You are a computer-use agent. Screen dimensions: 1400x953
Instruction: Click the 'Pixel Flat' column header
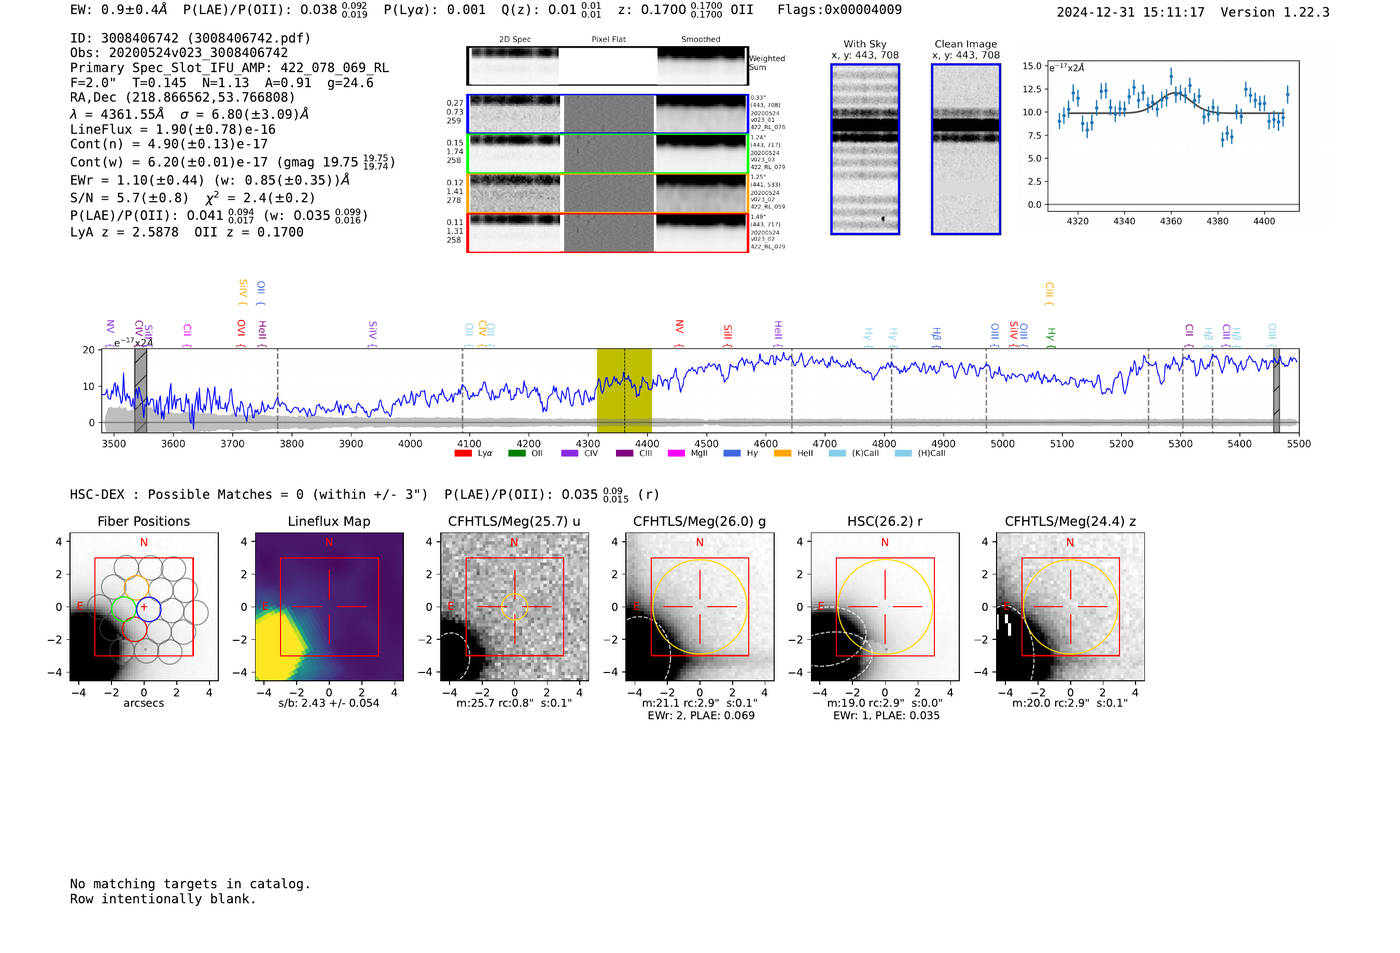608,39
